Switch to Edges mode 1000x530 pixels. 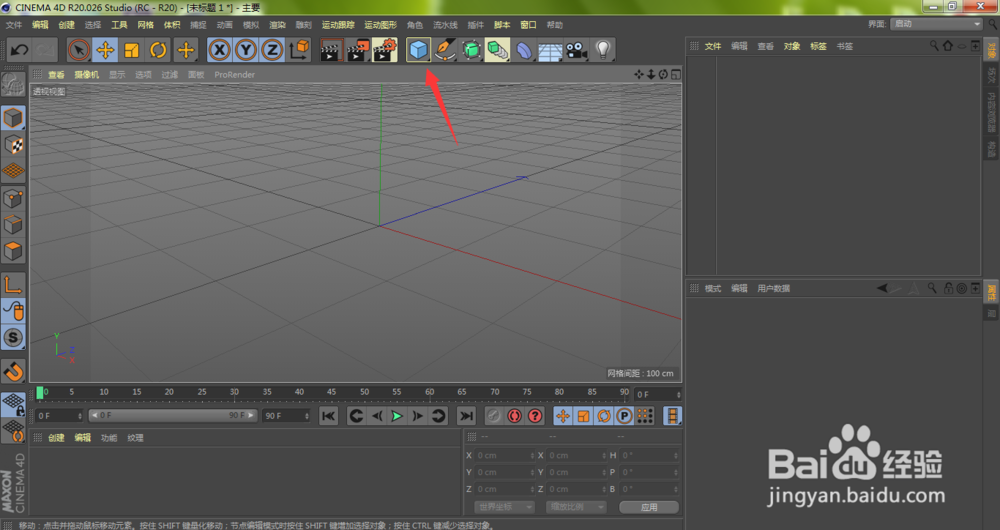click(x=13, y=225)
